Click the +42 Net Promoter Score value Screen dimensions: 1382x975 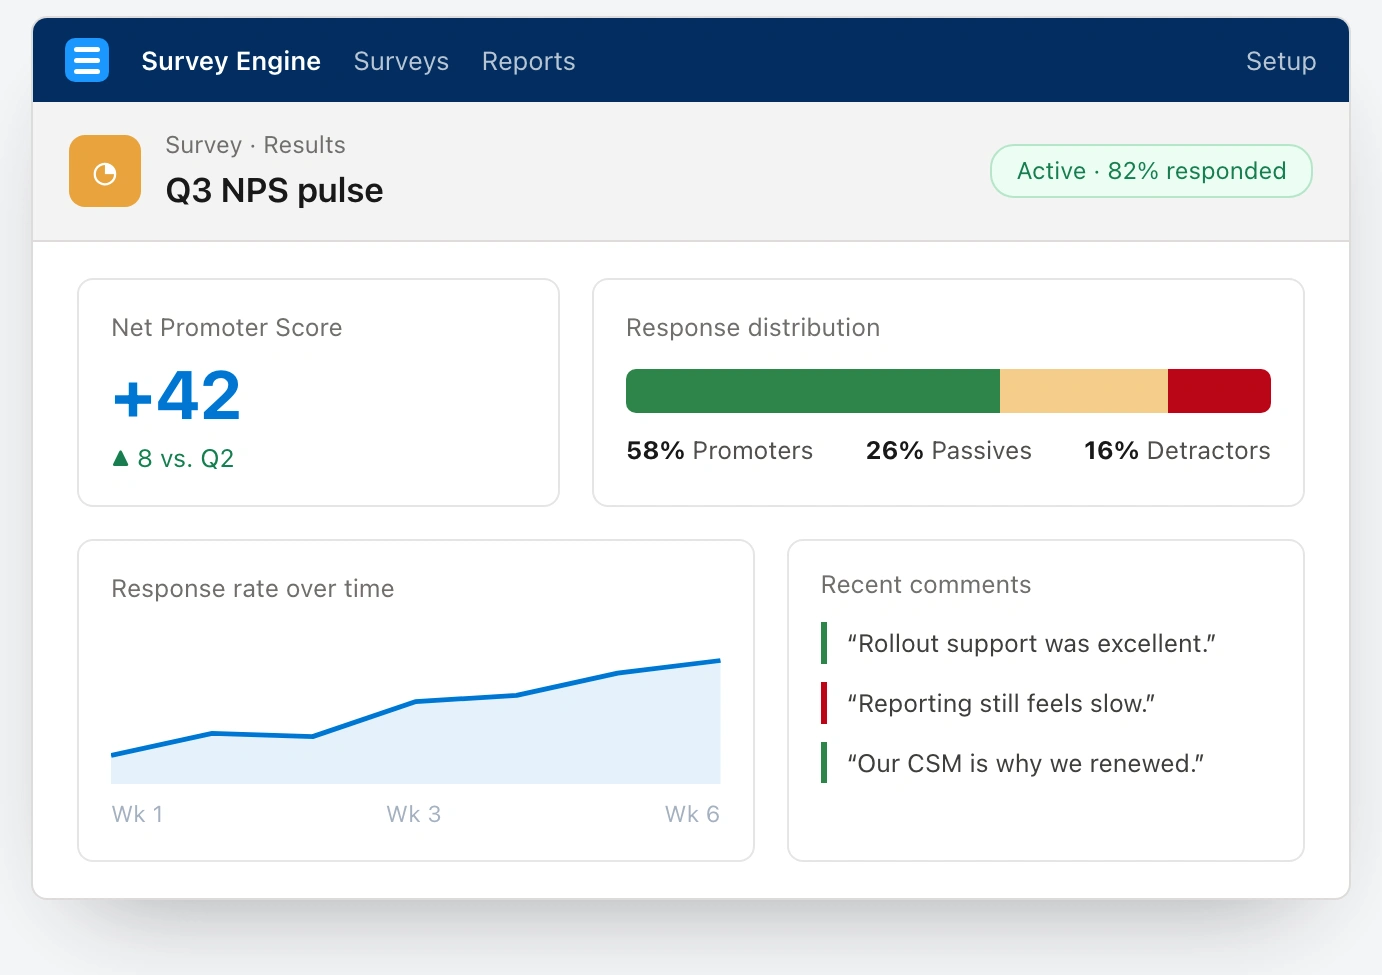[176, 395]
